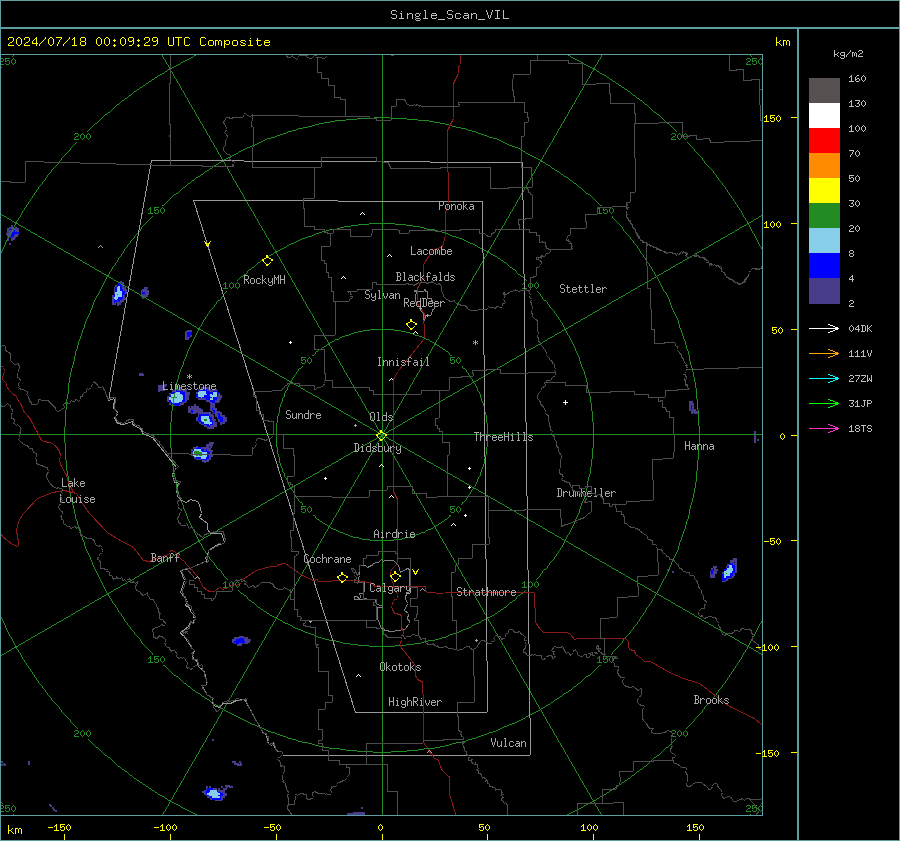
Task: Click the yellow V marker east of Calgary
Action: point(416,572)
